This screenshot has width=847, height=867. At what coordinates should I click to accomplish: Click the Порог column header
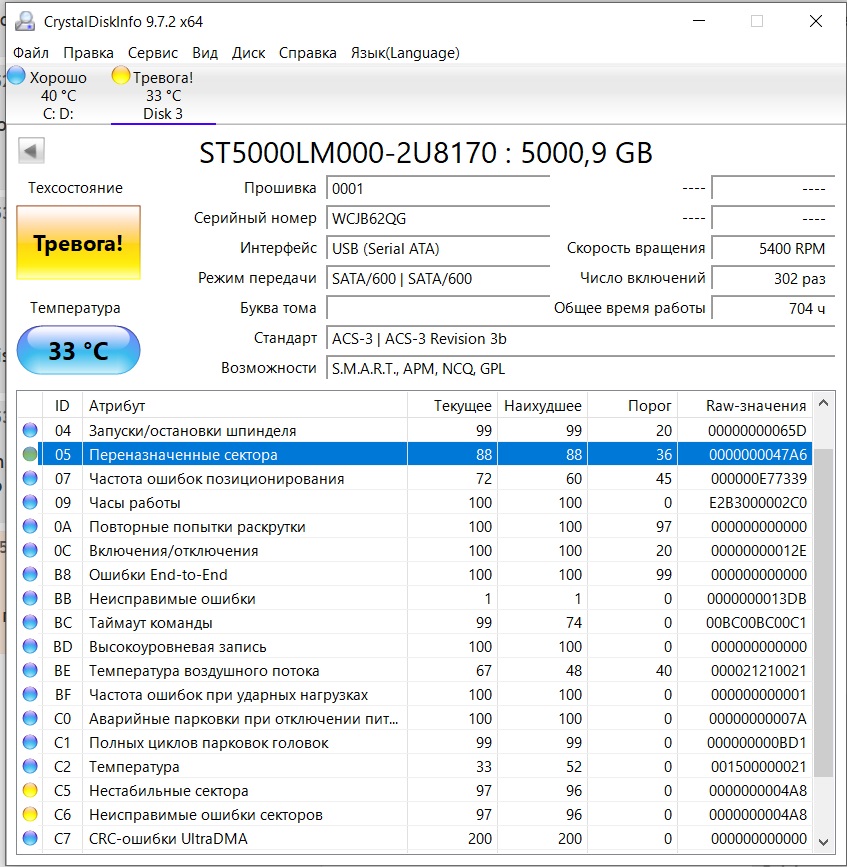[632, 405]
